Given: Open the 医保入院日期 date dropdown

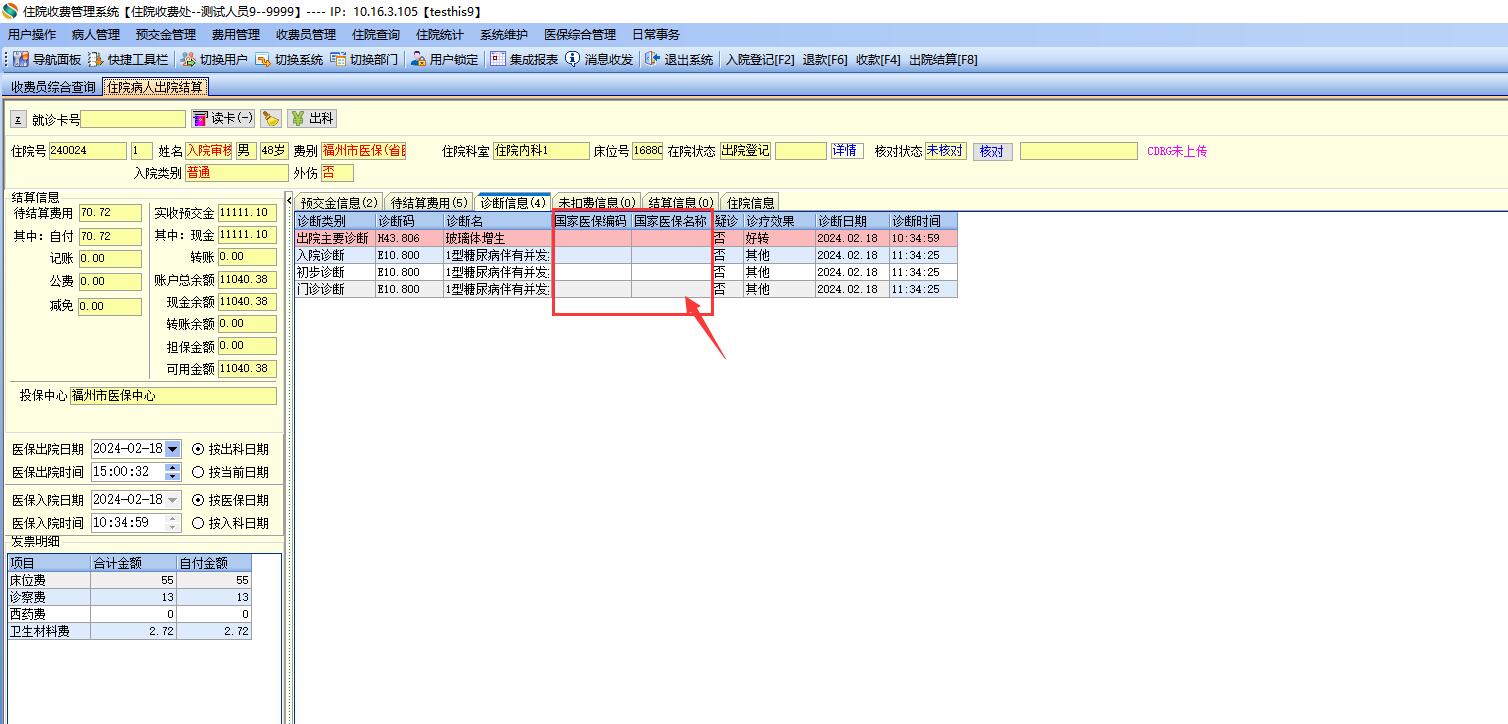Looking at the screenshot, I should (x=173, y=499).
